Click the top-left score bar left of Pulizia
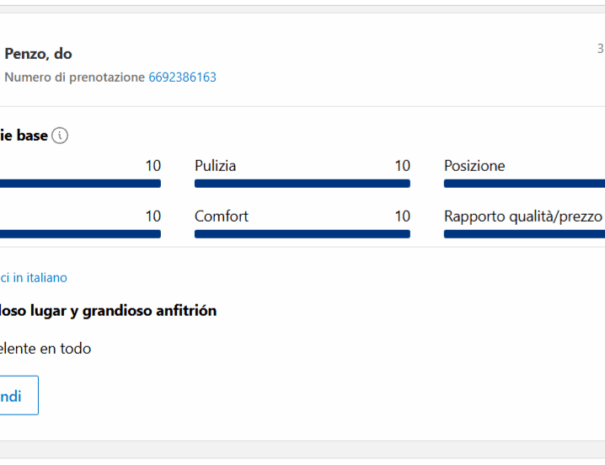This screenshot has height=465, width=605. point(80,183)
